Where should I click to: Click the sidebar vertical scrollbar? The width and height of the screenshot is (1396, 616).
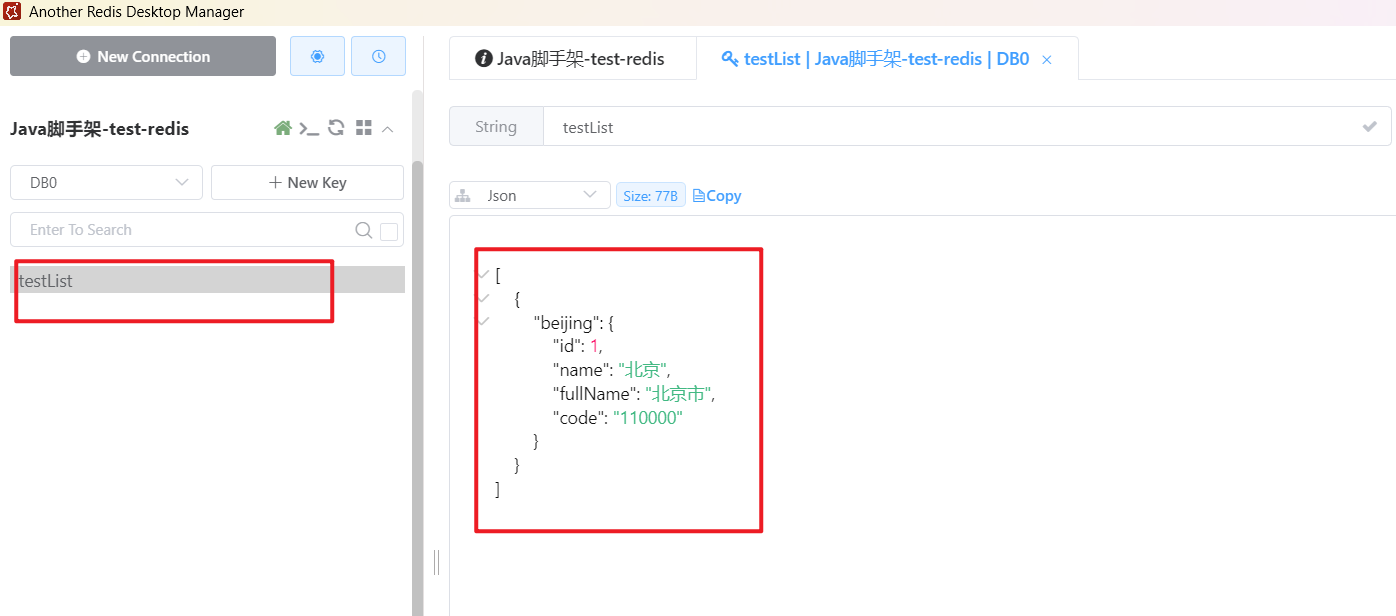click(x=417, y=388)
